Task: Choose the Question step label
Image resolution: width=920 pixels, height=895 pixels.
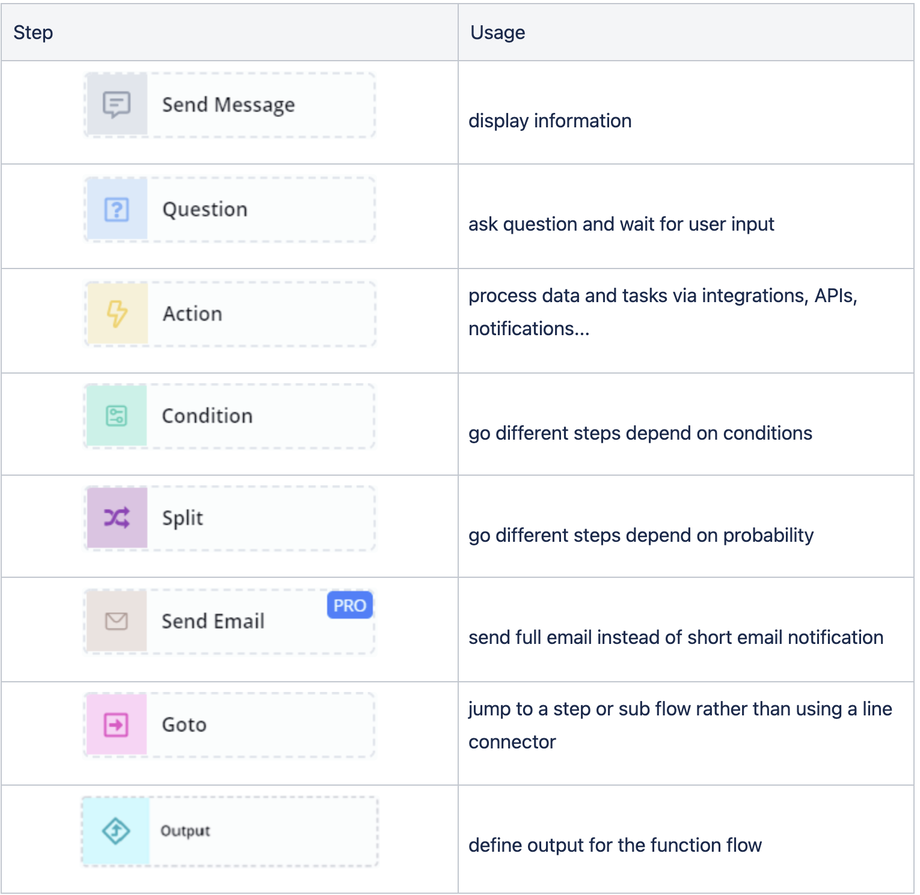Action: (205, 209)
